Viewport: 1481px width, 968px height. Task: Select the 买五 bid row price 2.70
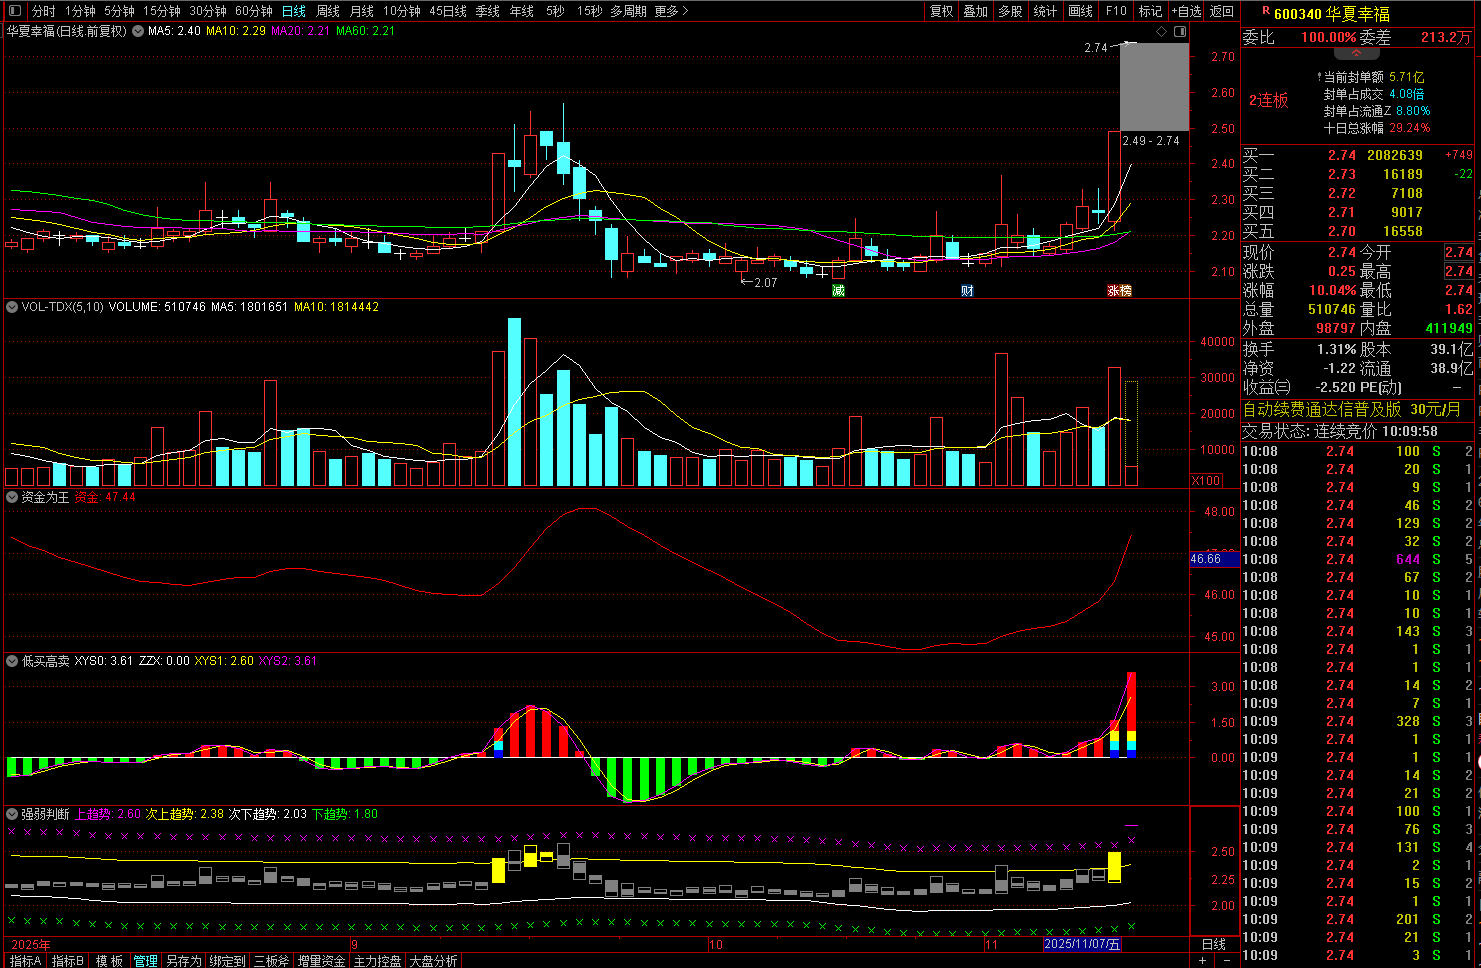[1342, 231]
